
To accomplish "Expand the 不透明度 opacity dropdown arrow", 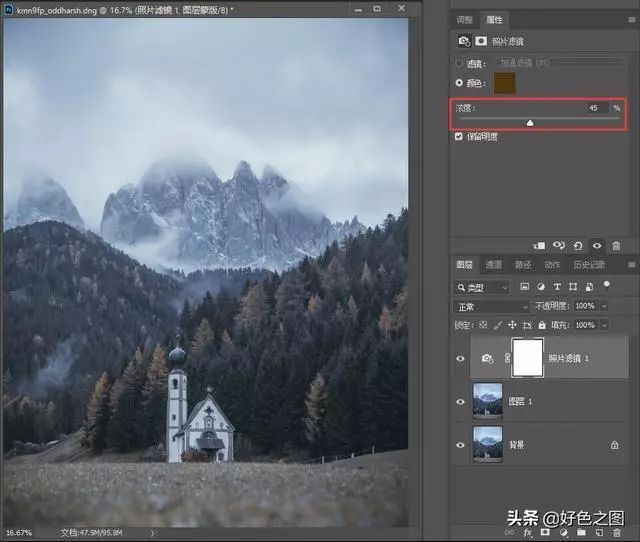I will 603,306.
